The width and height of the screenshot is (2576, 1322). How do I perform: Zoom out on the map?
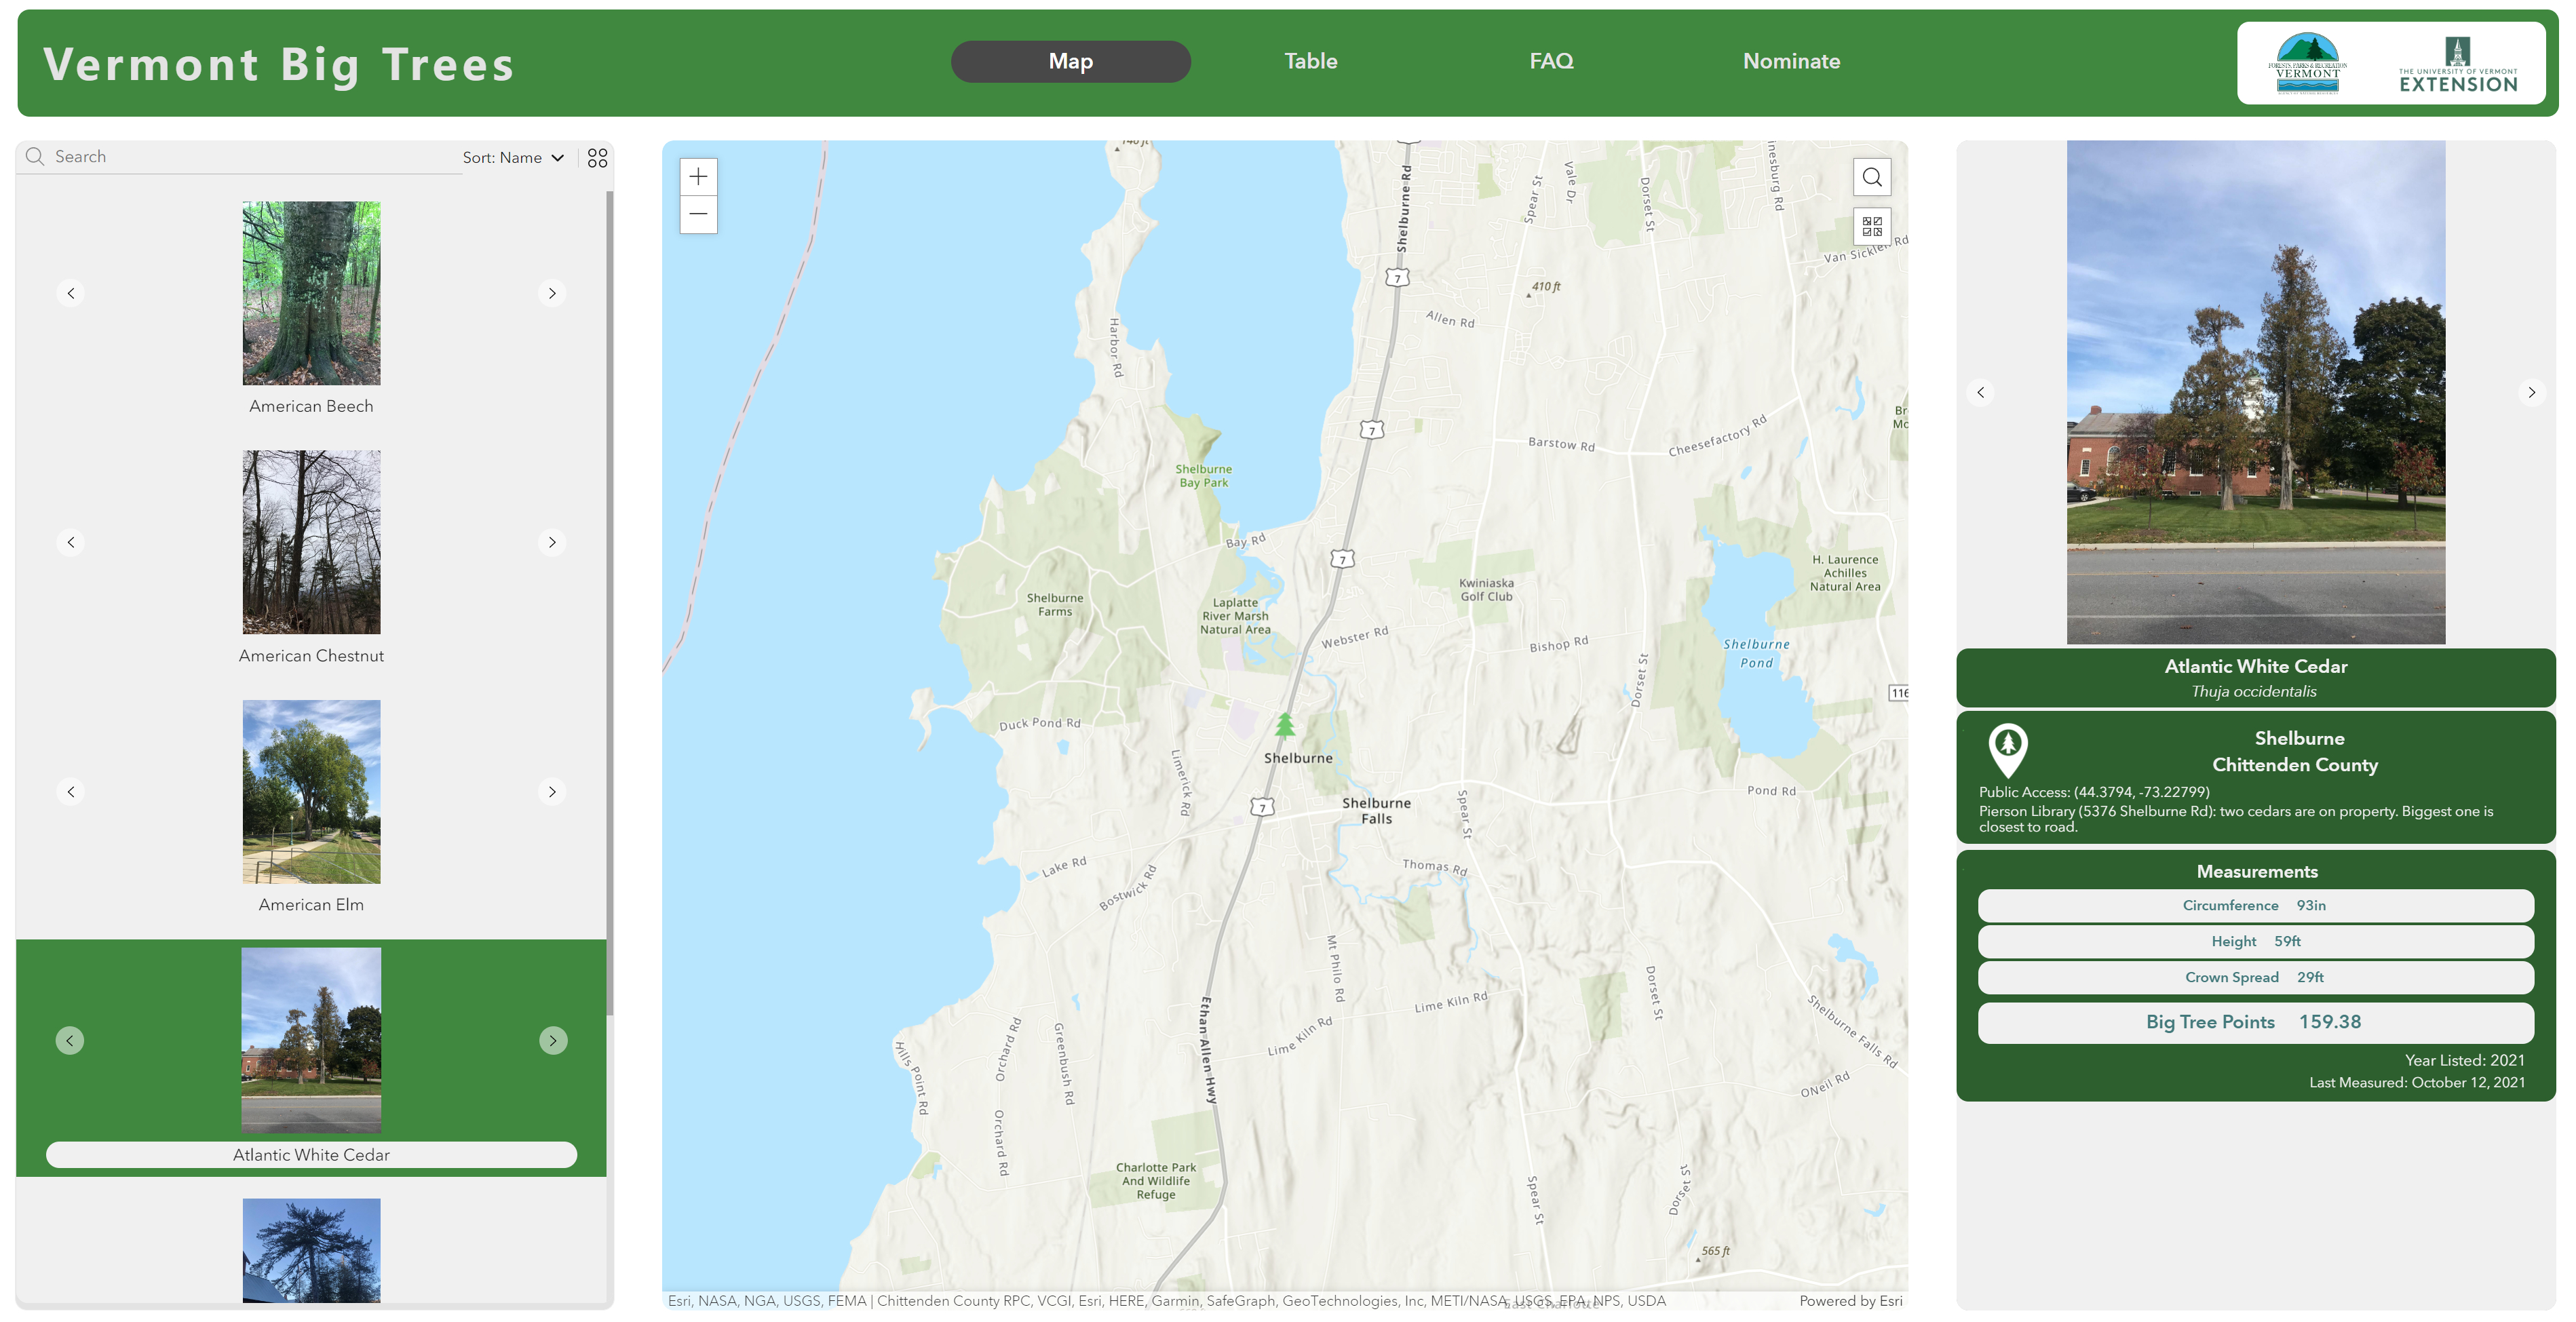pyautogui.click(x=698, y=214)
